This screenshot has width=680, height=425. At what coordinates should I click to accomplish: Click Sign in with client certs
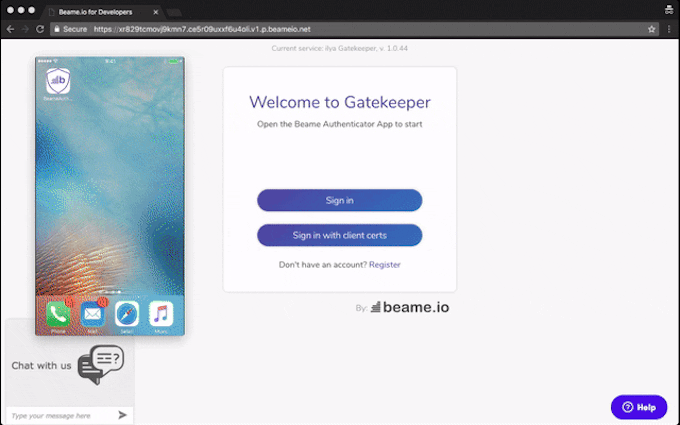pos(340,235)
